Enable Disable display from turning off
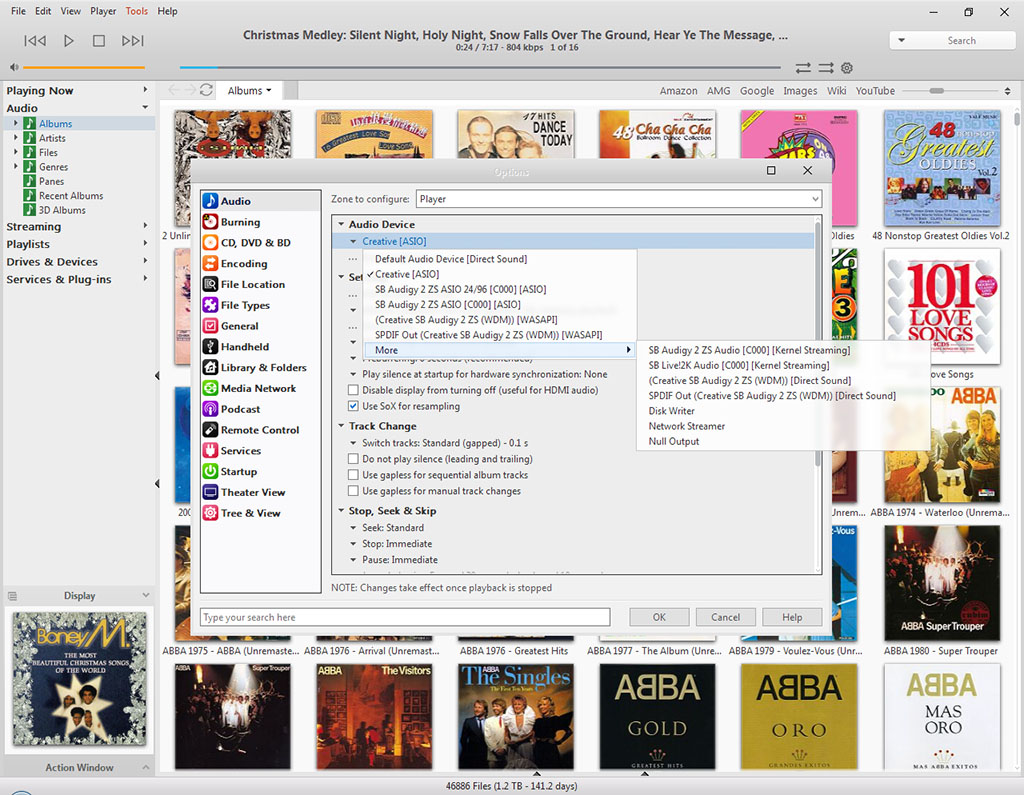The width and height of the screenshot is (1024, 795). pyautogui.click(x=353, y=390)
